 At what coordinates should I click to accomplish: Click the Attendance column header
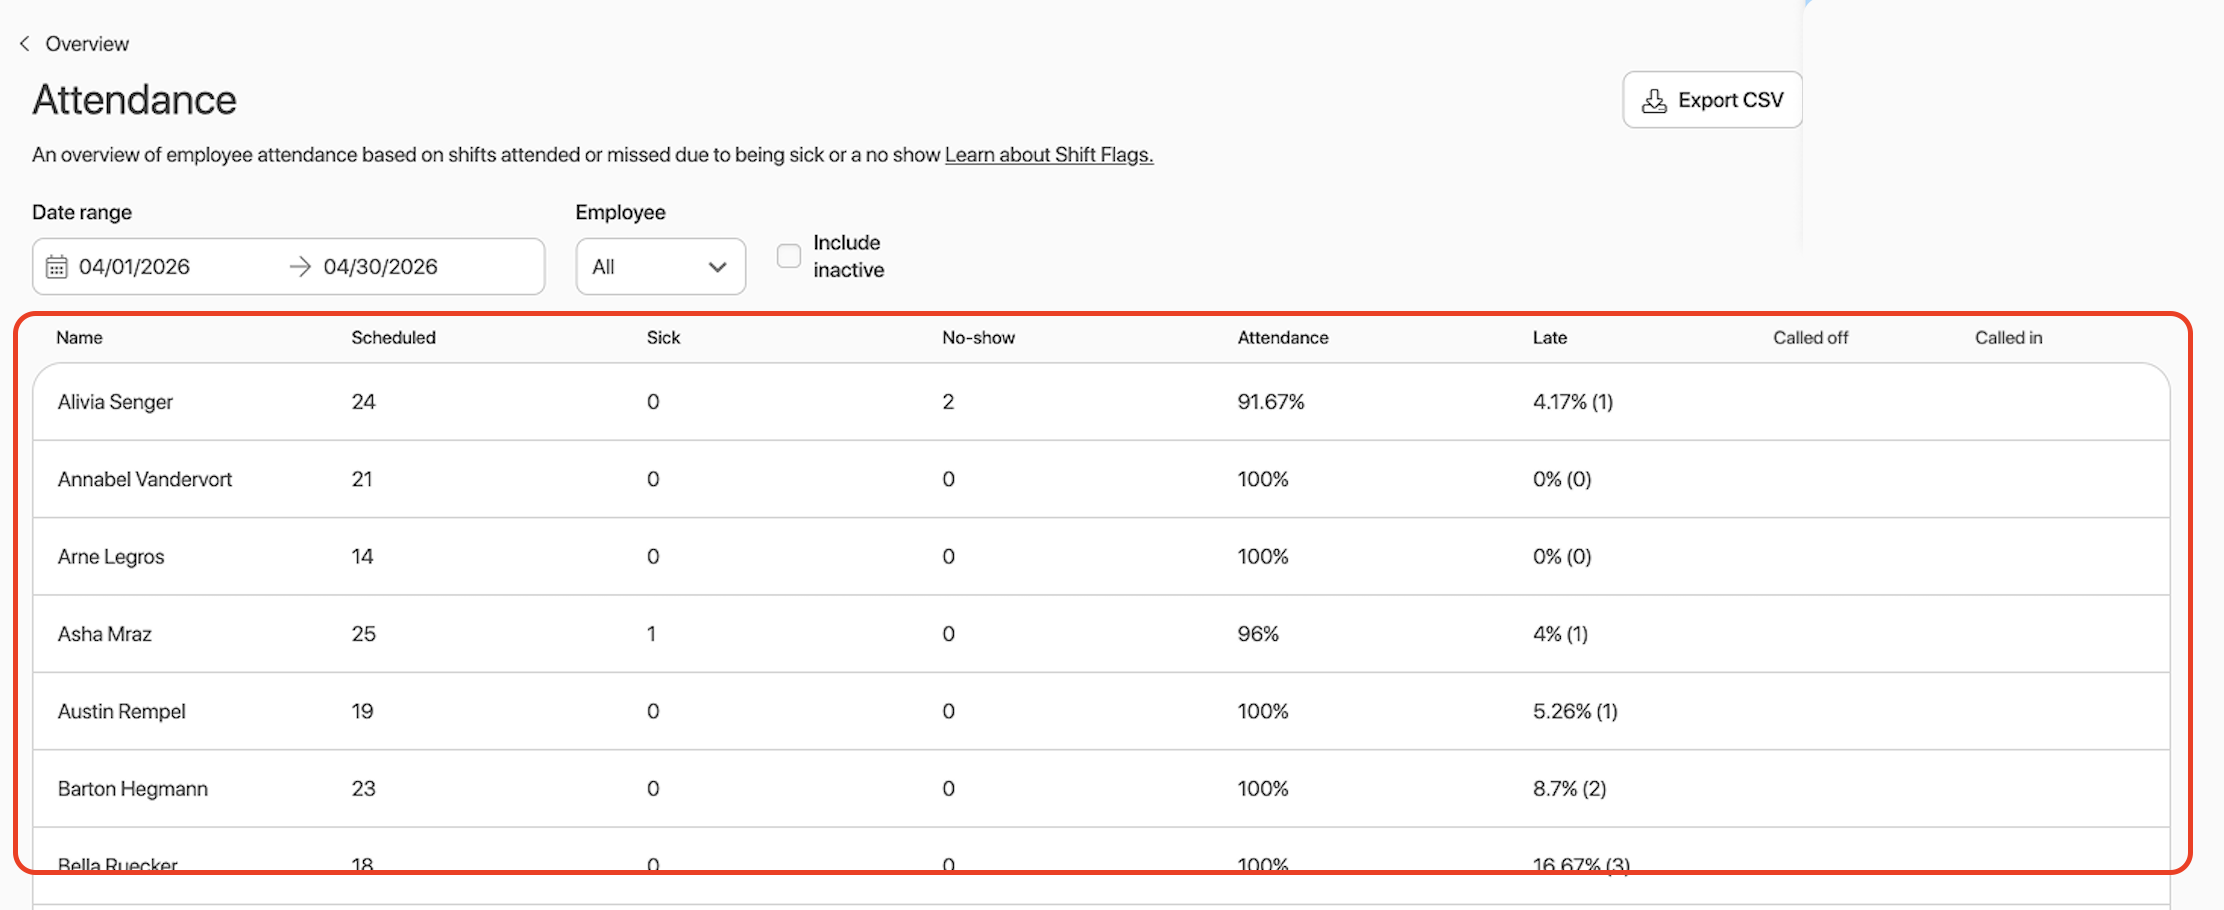point(1283,338)
